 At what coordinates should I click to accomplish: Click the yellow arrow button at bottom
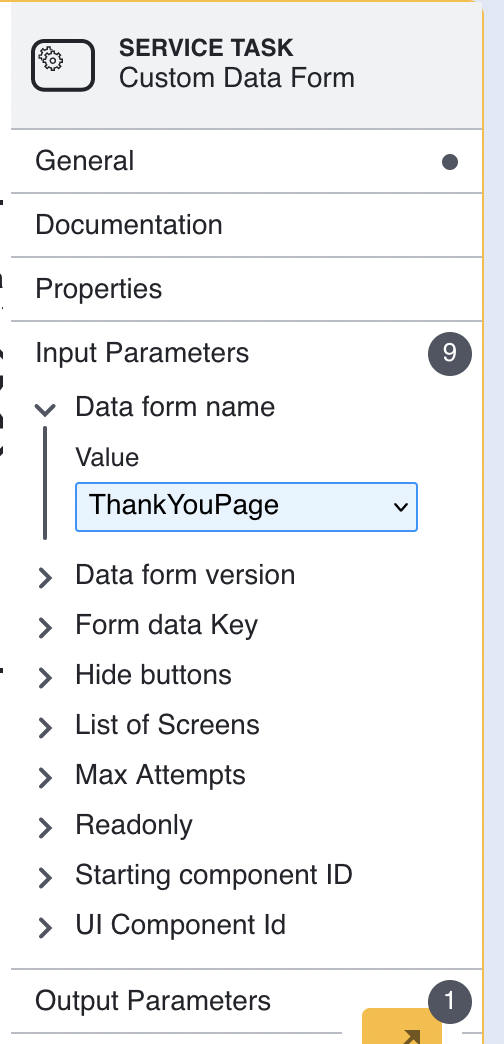[x=402, y=1026]
